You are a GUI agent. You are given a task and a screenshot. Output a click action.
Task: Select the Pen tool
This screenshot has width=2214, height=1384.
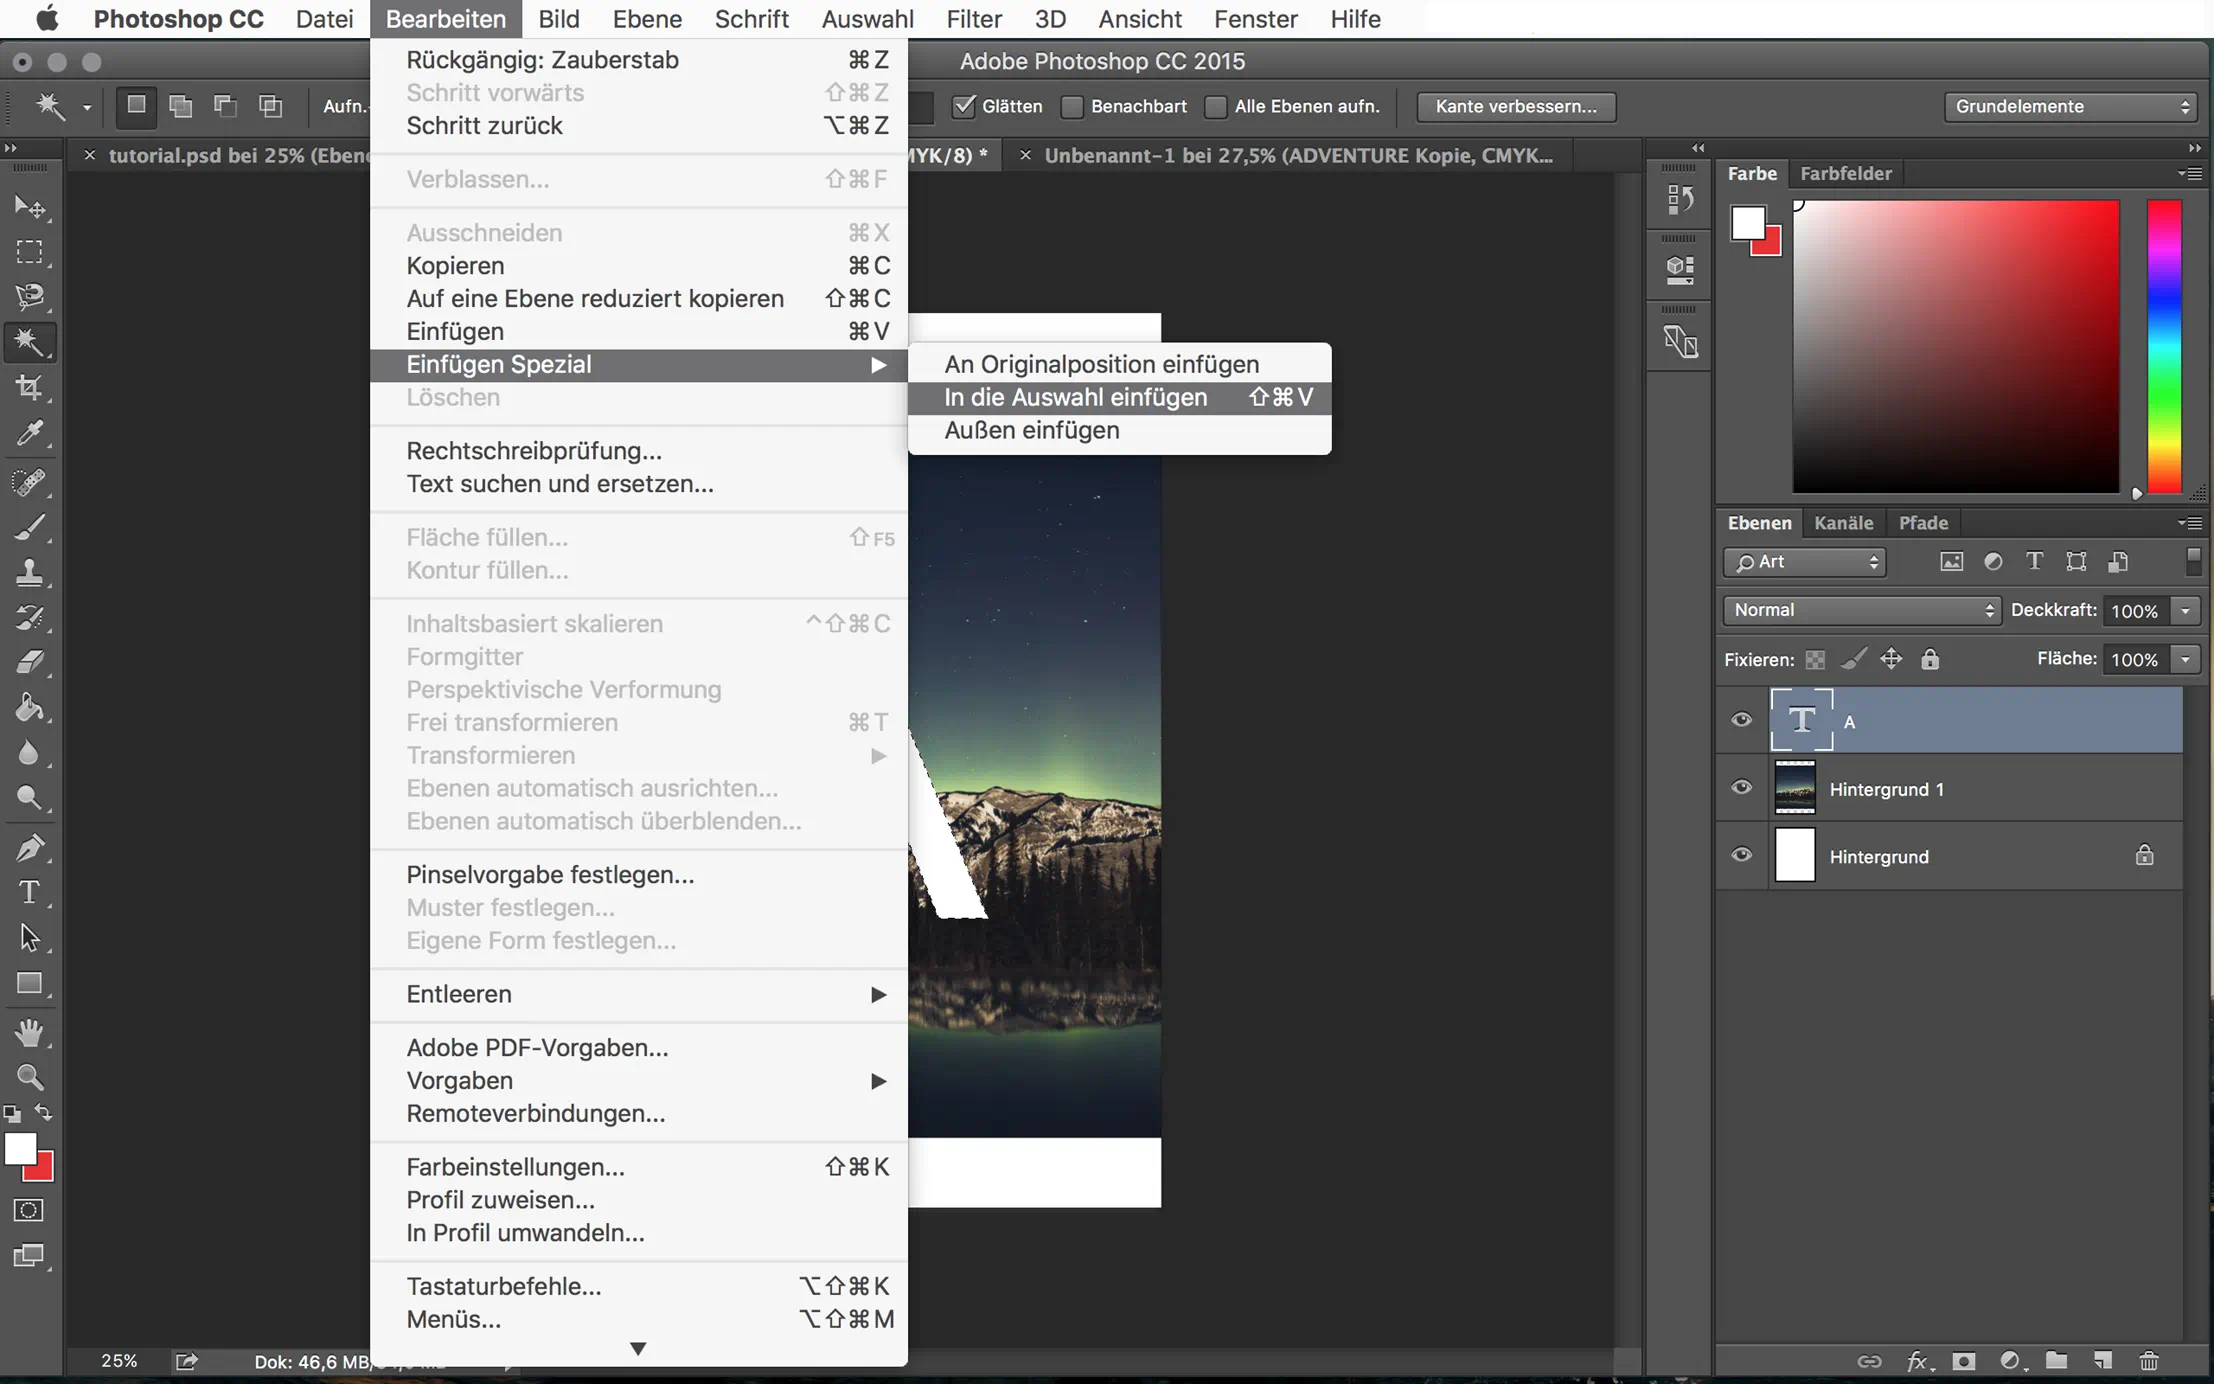29,847
